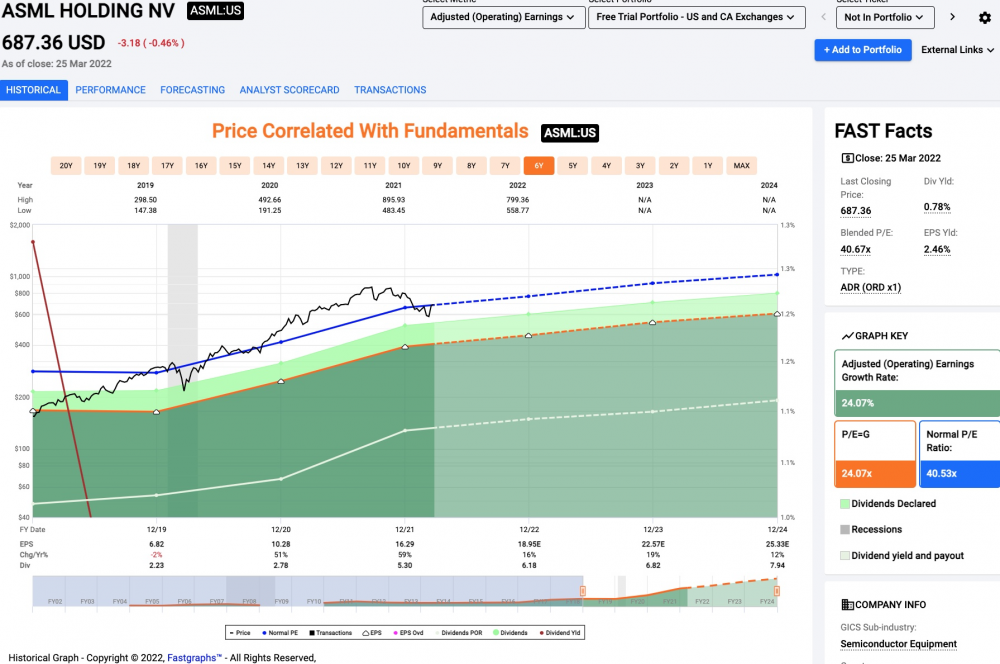Toggle Dividend Yld in chart legend
This screenshot has height=664, width=1000.
tap(560, 633)
